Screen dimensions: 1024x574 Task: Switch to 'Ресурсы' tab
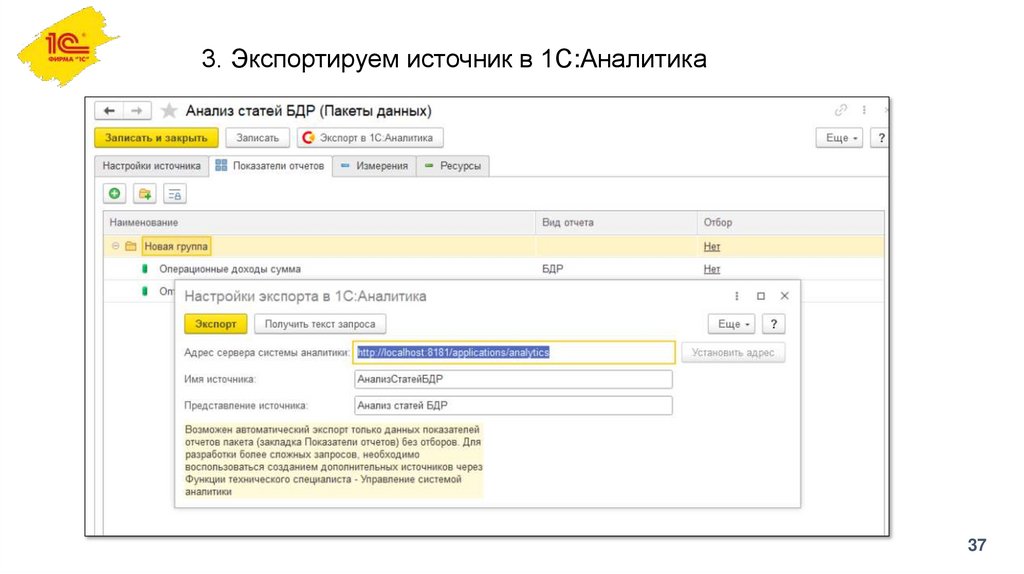click(453, 166)
